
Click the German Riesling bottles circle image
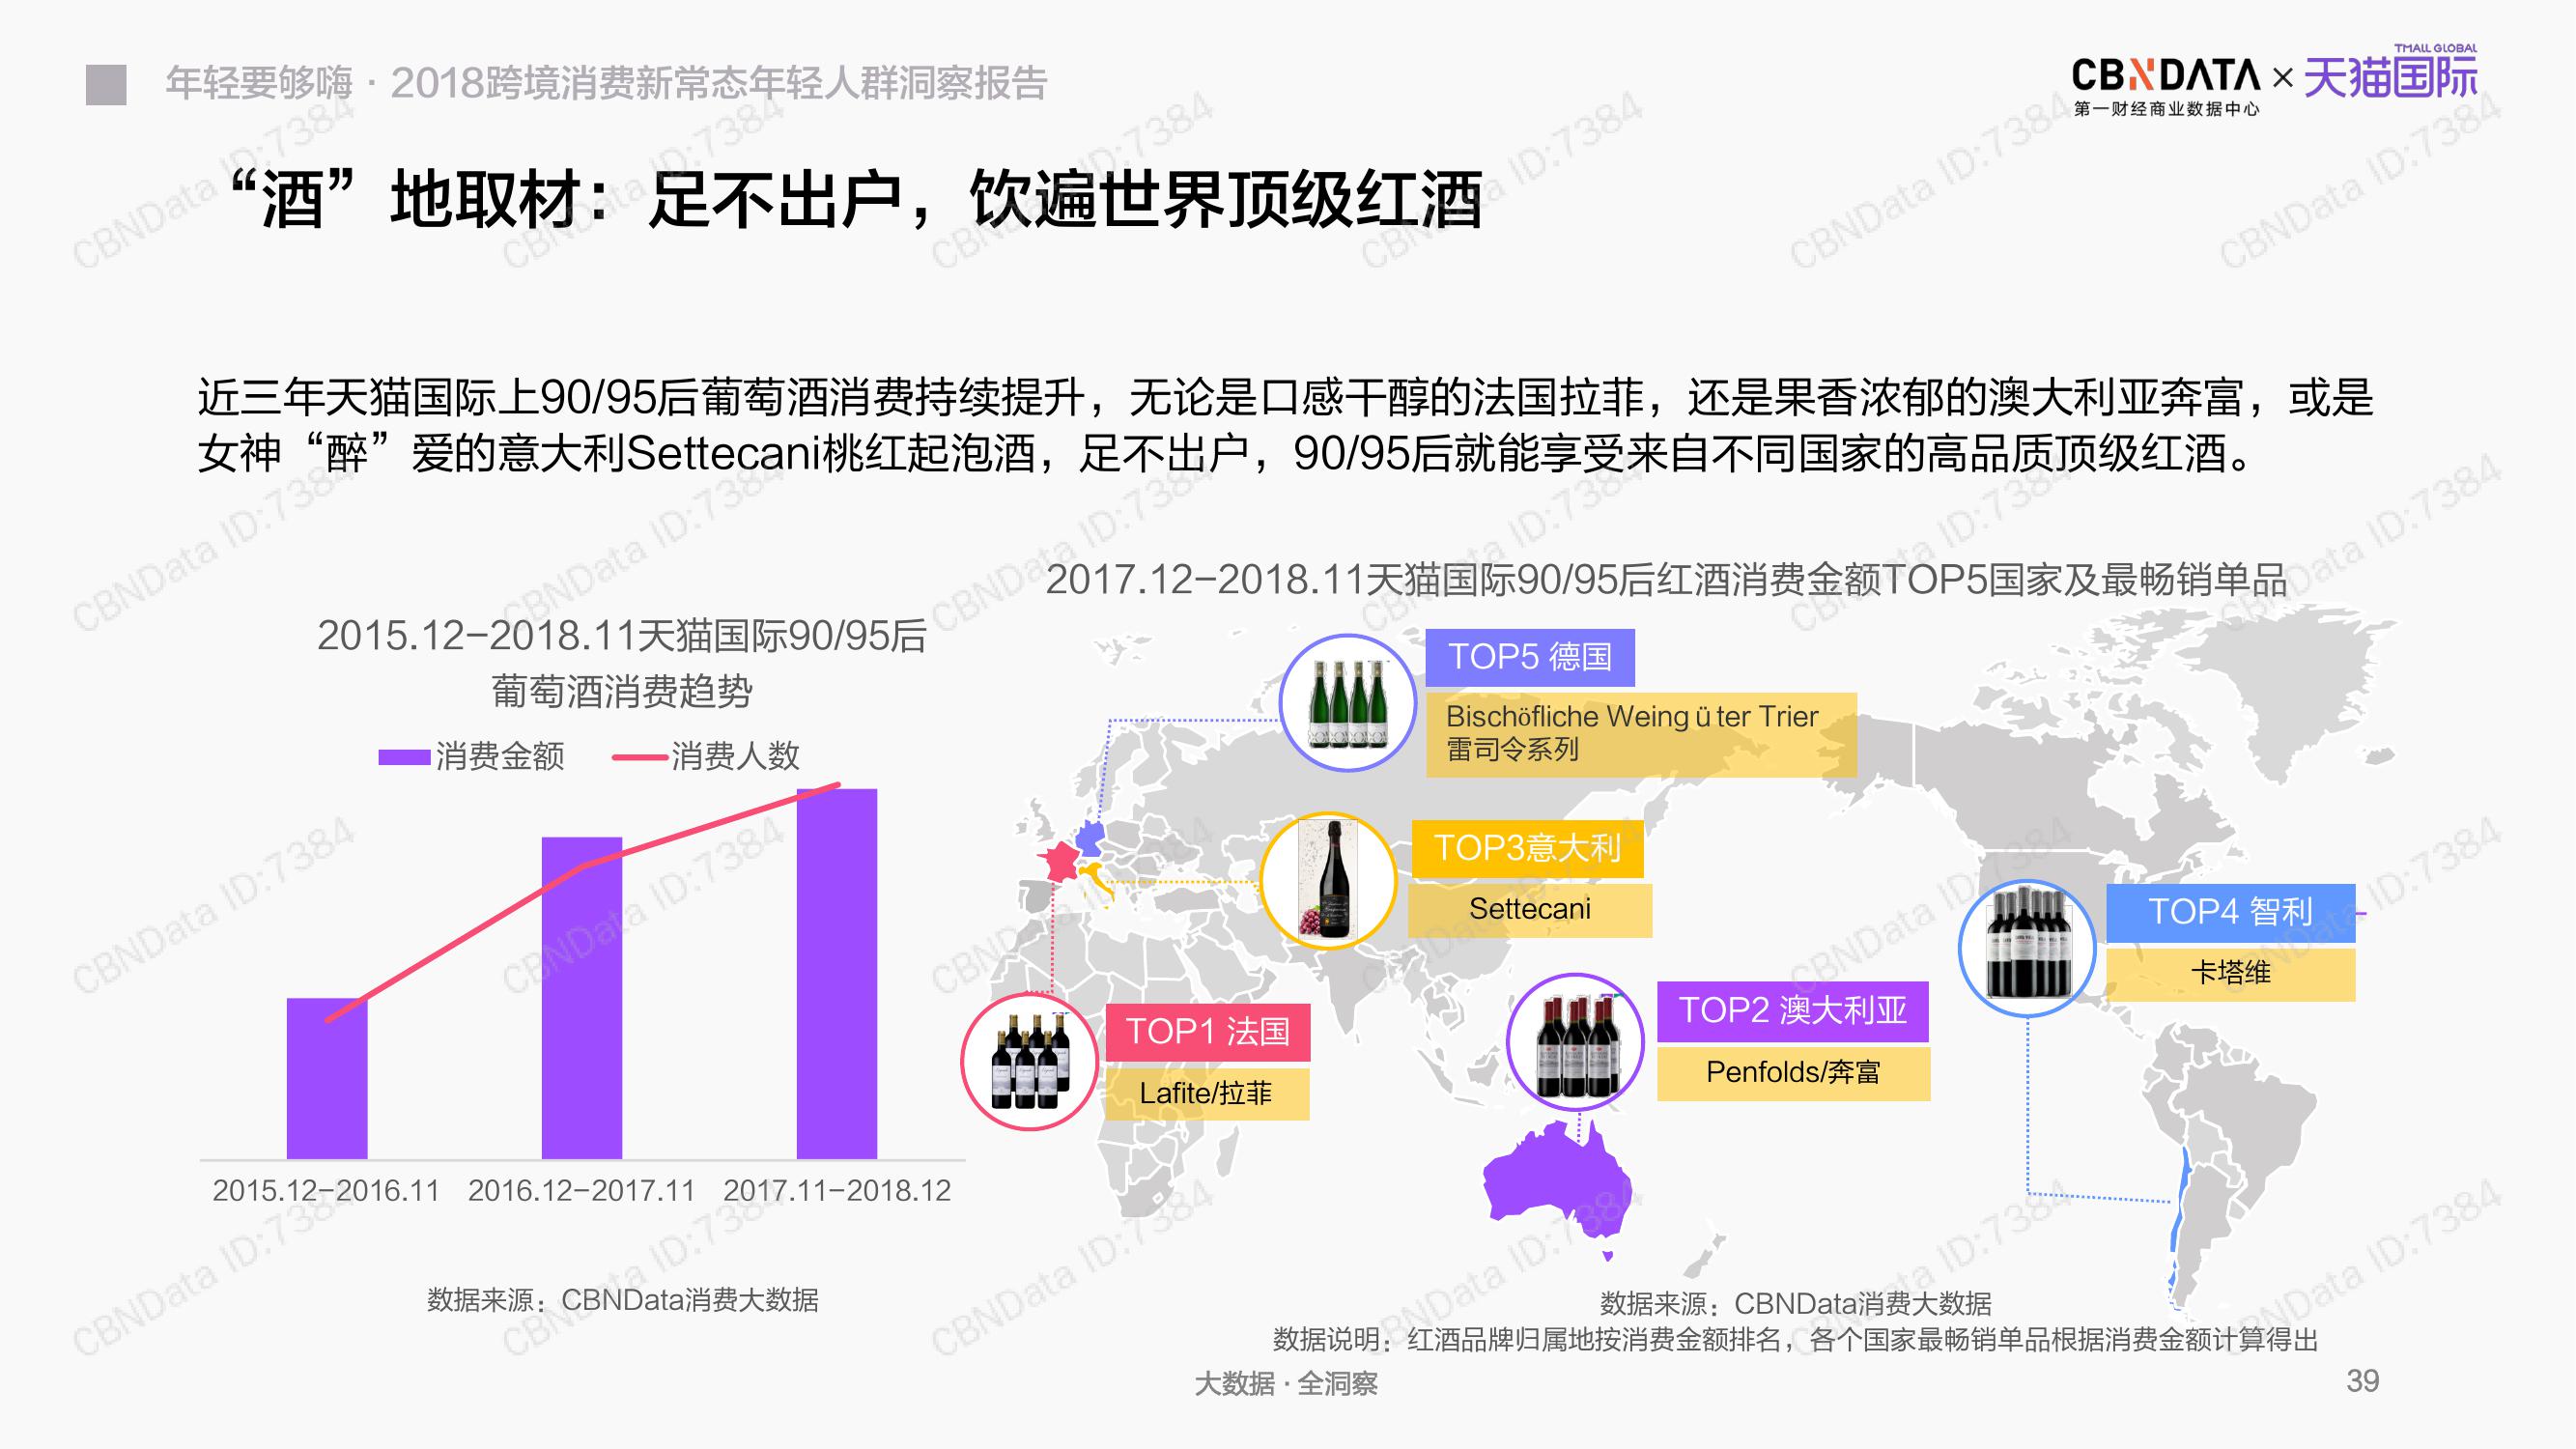point(1347,703)
